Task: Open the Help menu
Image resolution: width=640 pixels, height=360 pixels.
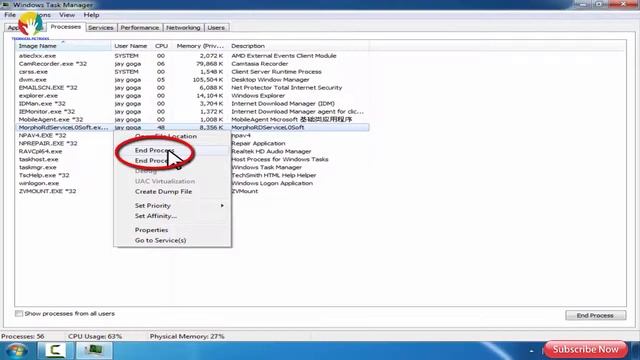Action: [91, 15]
